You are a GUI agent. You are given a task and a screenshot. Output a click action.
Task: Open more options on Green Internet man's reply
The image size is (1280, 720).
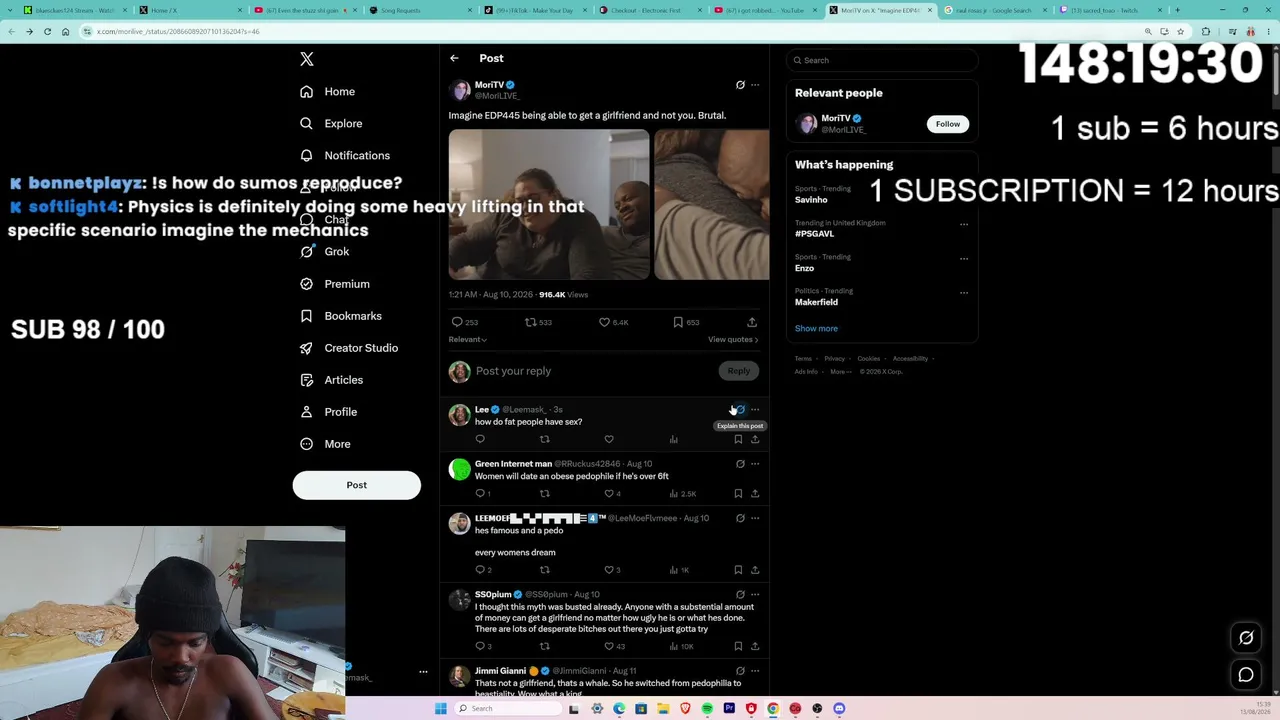click(x=755, y=464)
